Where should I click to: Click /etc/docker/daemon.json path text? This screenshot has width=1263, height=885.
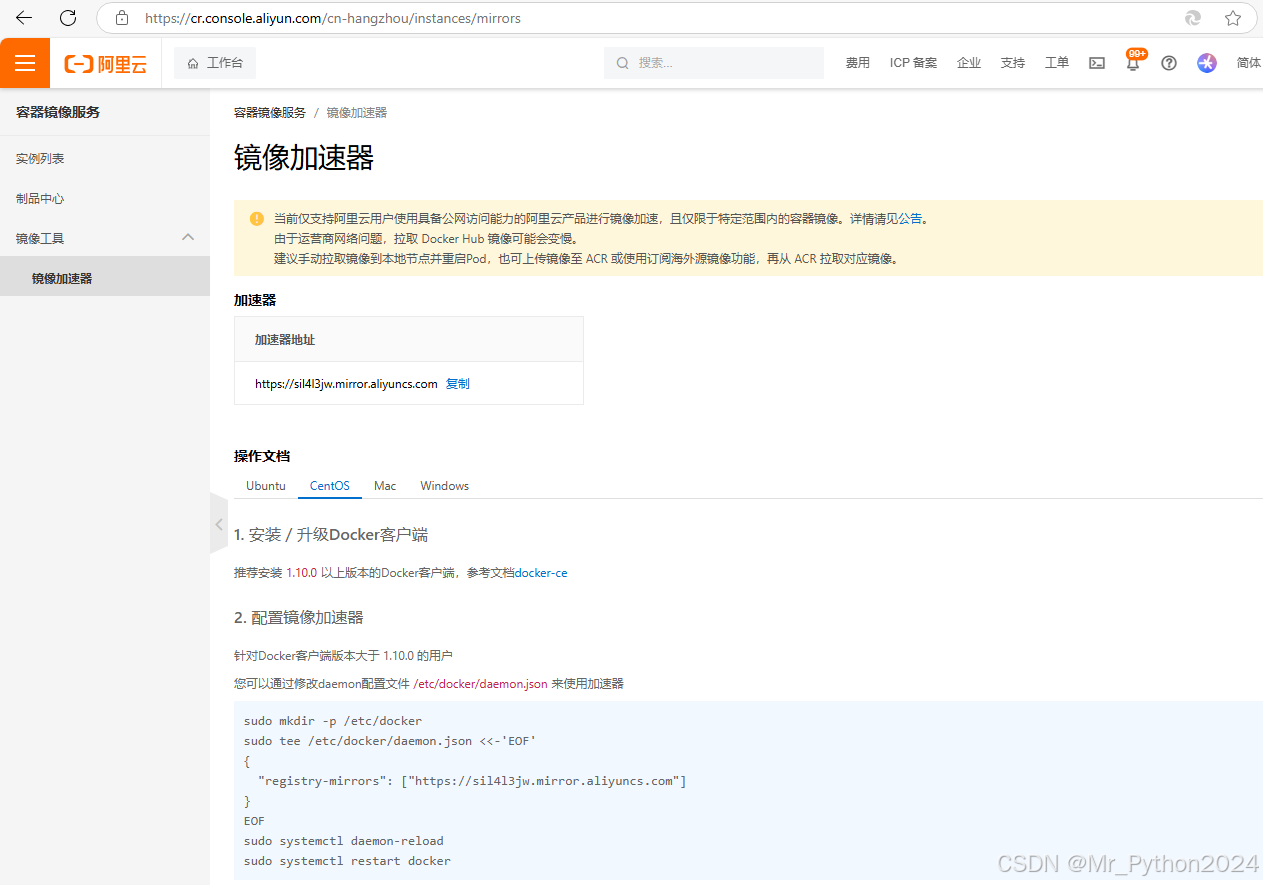click(x=480, y=684)
